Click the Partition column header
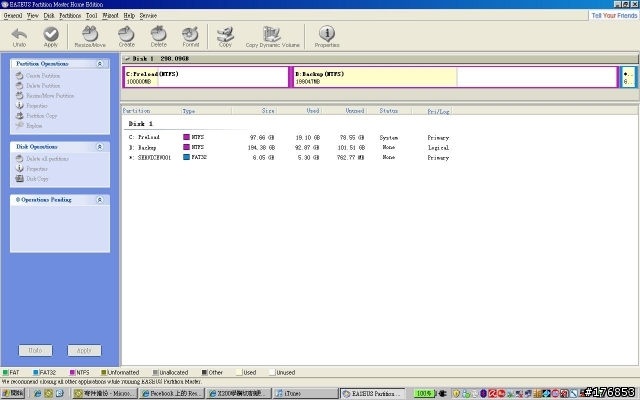The width and height of the screenshot is (640, 400). pyautogui.click(x=151, y=111)
